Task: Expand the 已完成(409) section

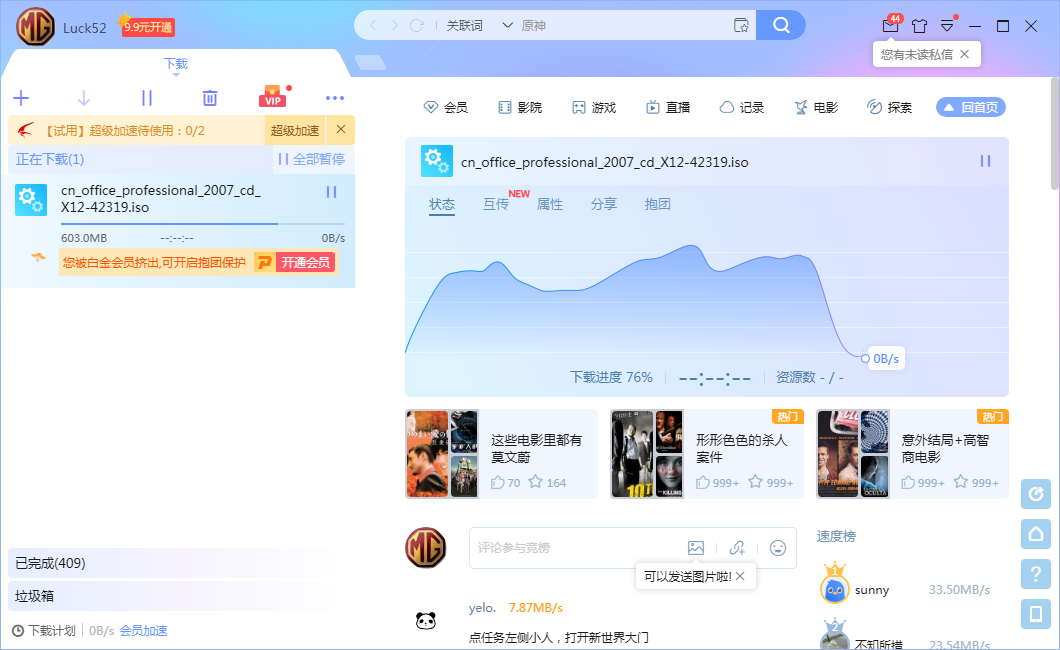Action: pyautogui.click(x=180, y=563)
